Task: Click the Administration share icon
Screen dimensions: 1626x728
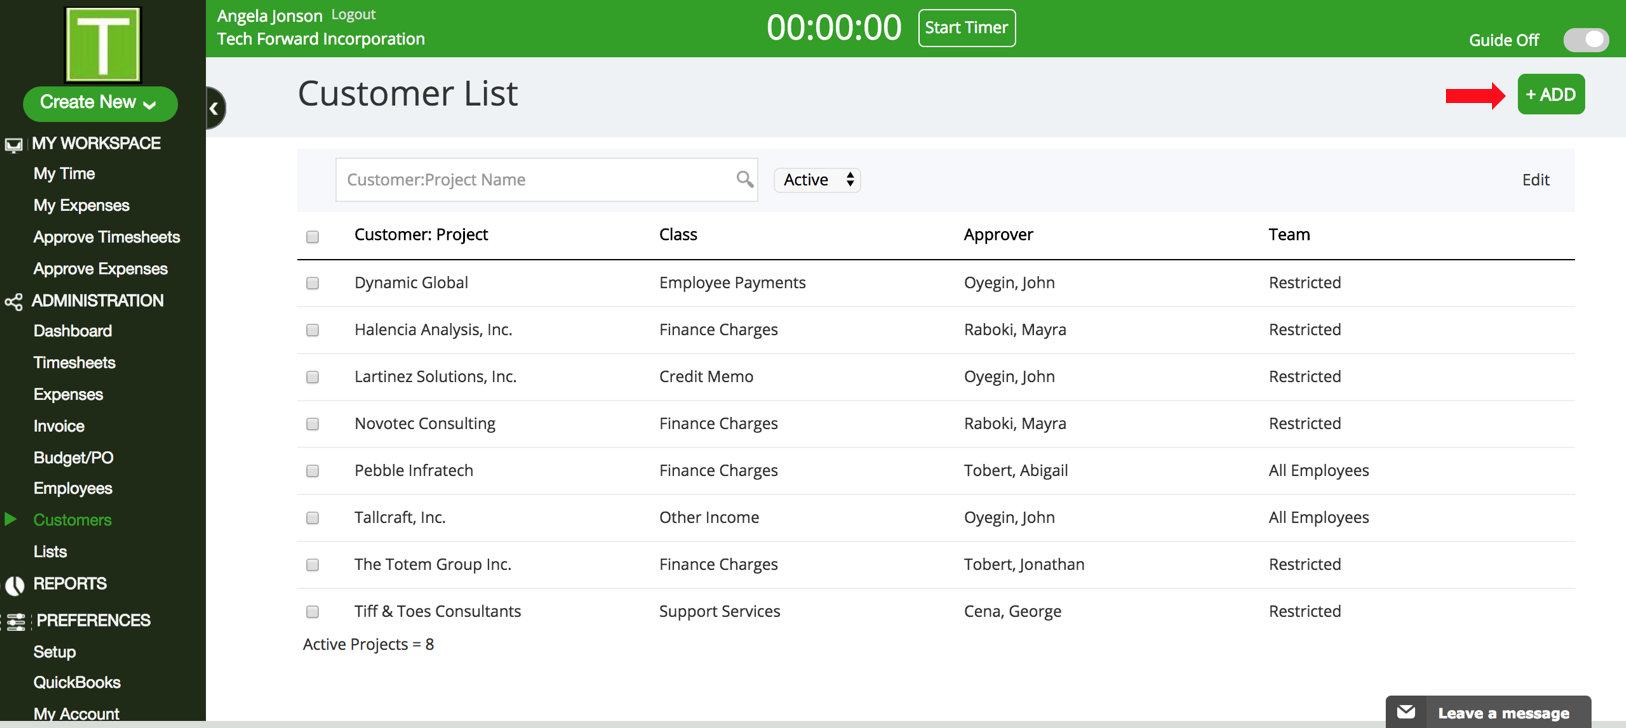Action: [x=14, y=301]
